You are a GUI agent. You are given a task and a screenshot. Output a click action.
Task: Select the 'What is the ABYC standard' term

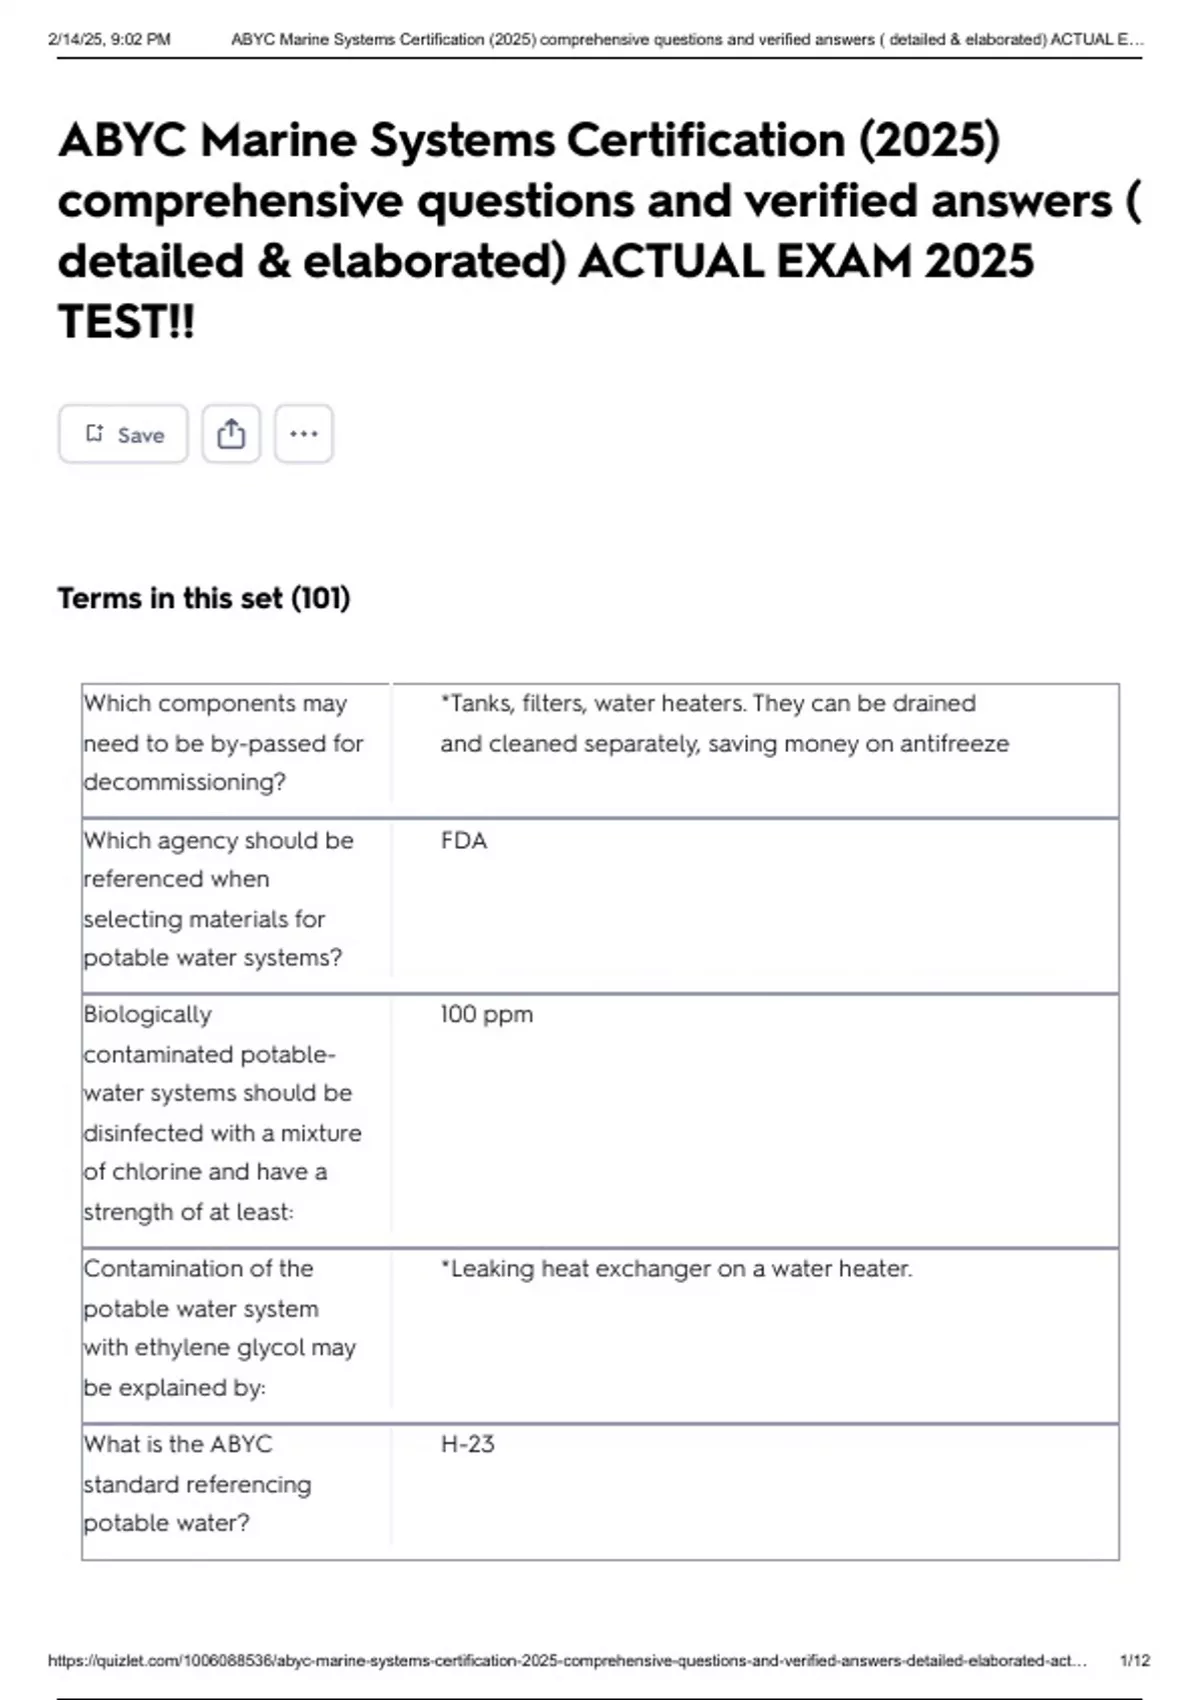click(197, 1483)
